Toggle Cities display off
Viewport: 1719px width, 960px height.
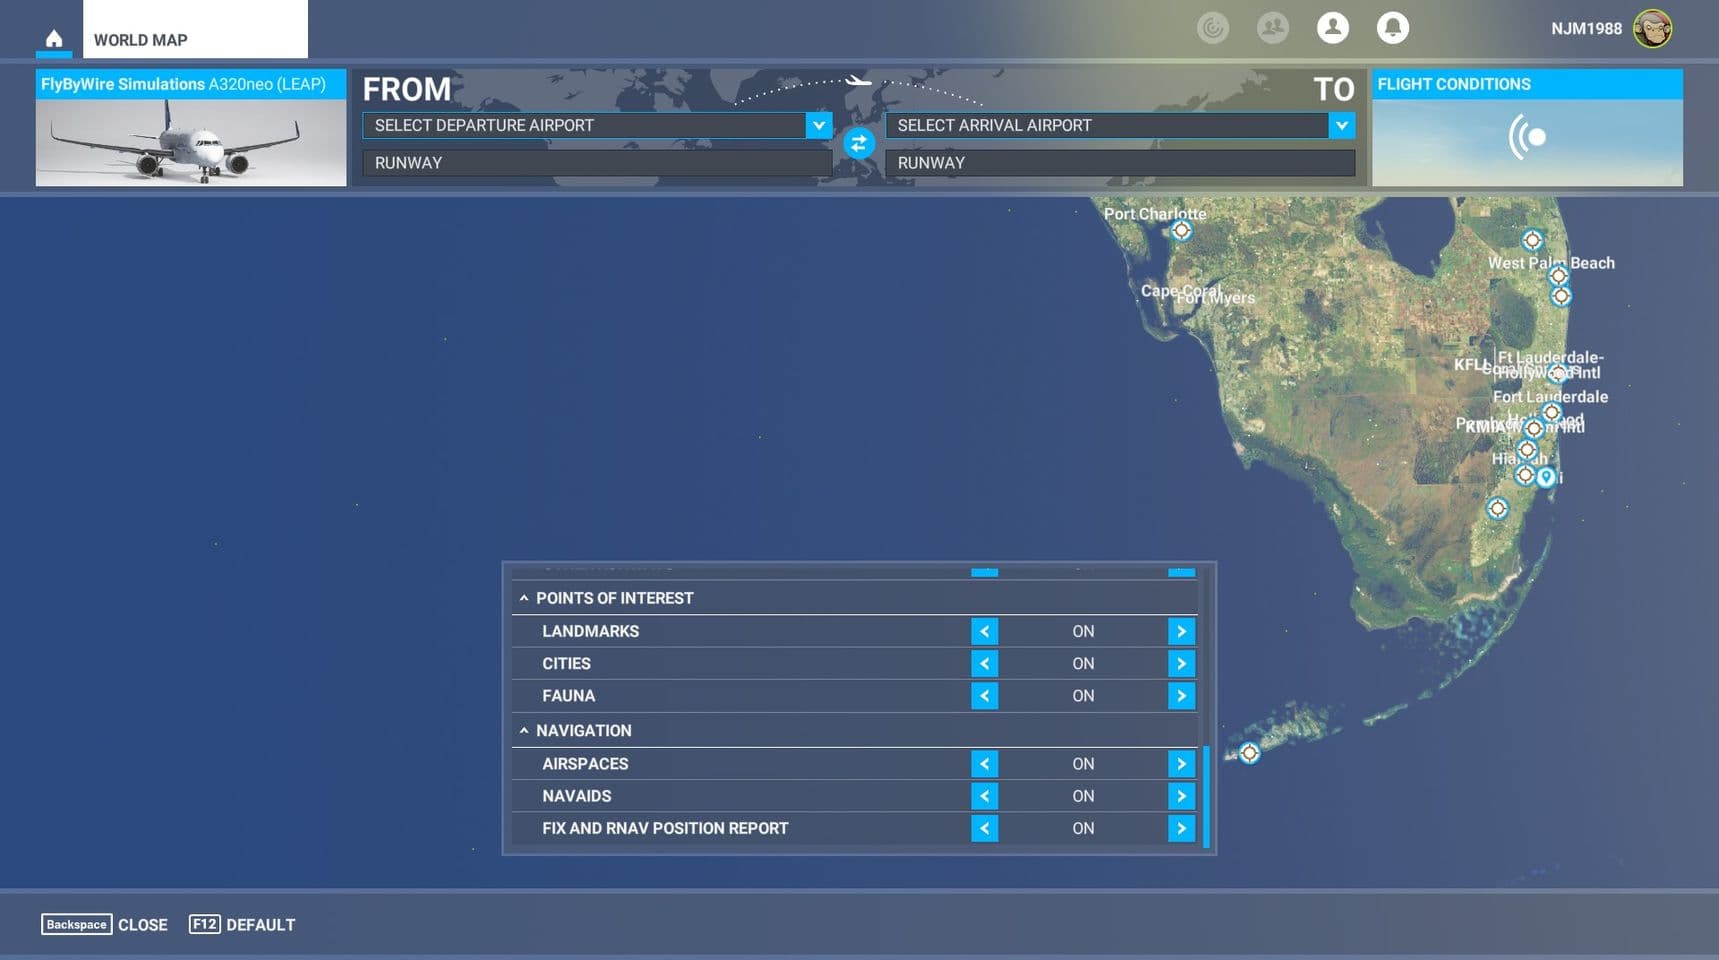(984, 663)
